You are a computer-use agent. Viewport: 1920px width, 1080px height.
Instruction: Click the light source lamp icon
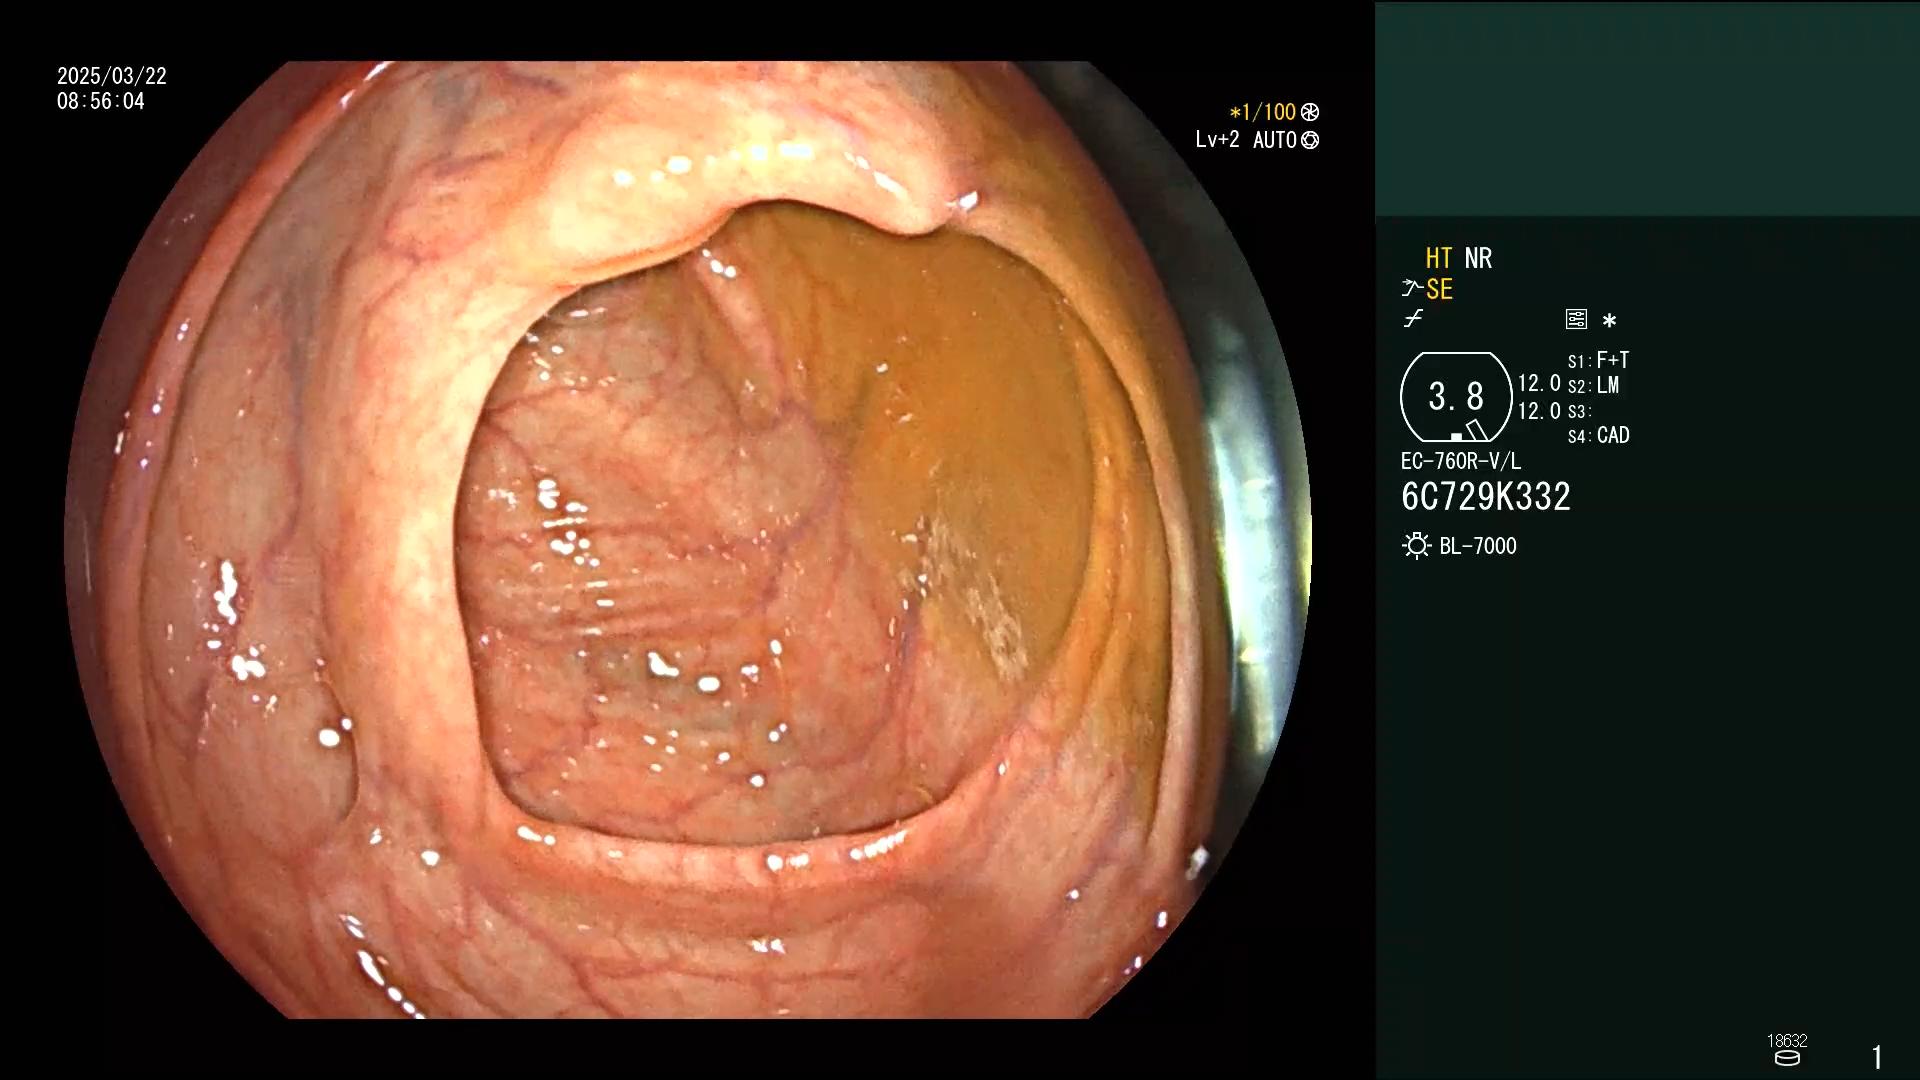pyautogui.click(x=1416, y=546)
